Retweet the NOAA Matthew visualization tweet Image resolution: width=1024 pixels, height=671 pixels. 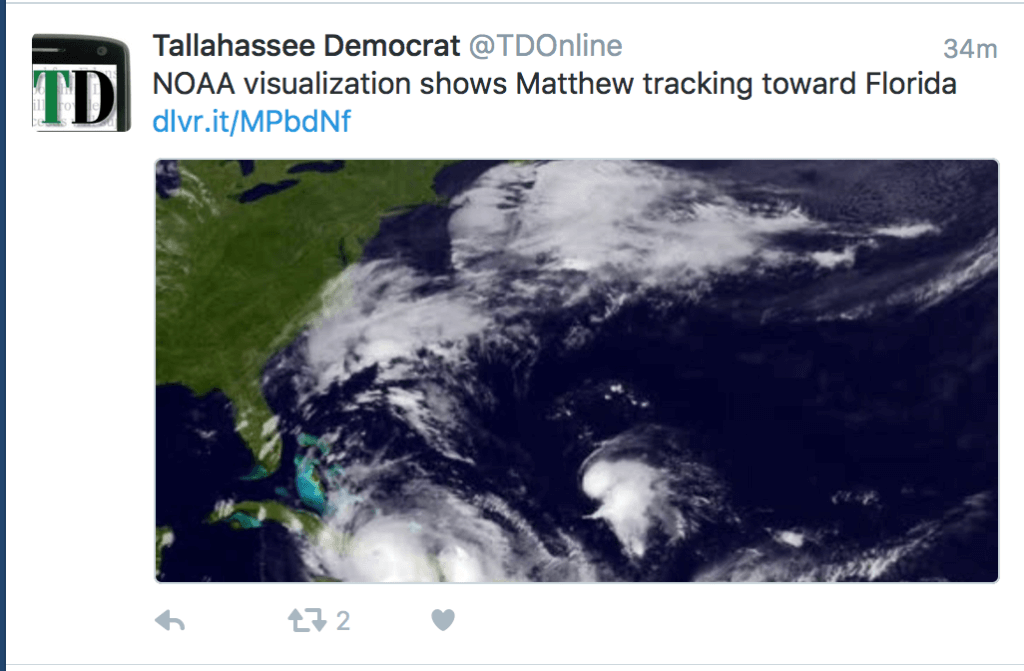(x=307, y=620)
